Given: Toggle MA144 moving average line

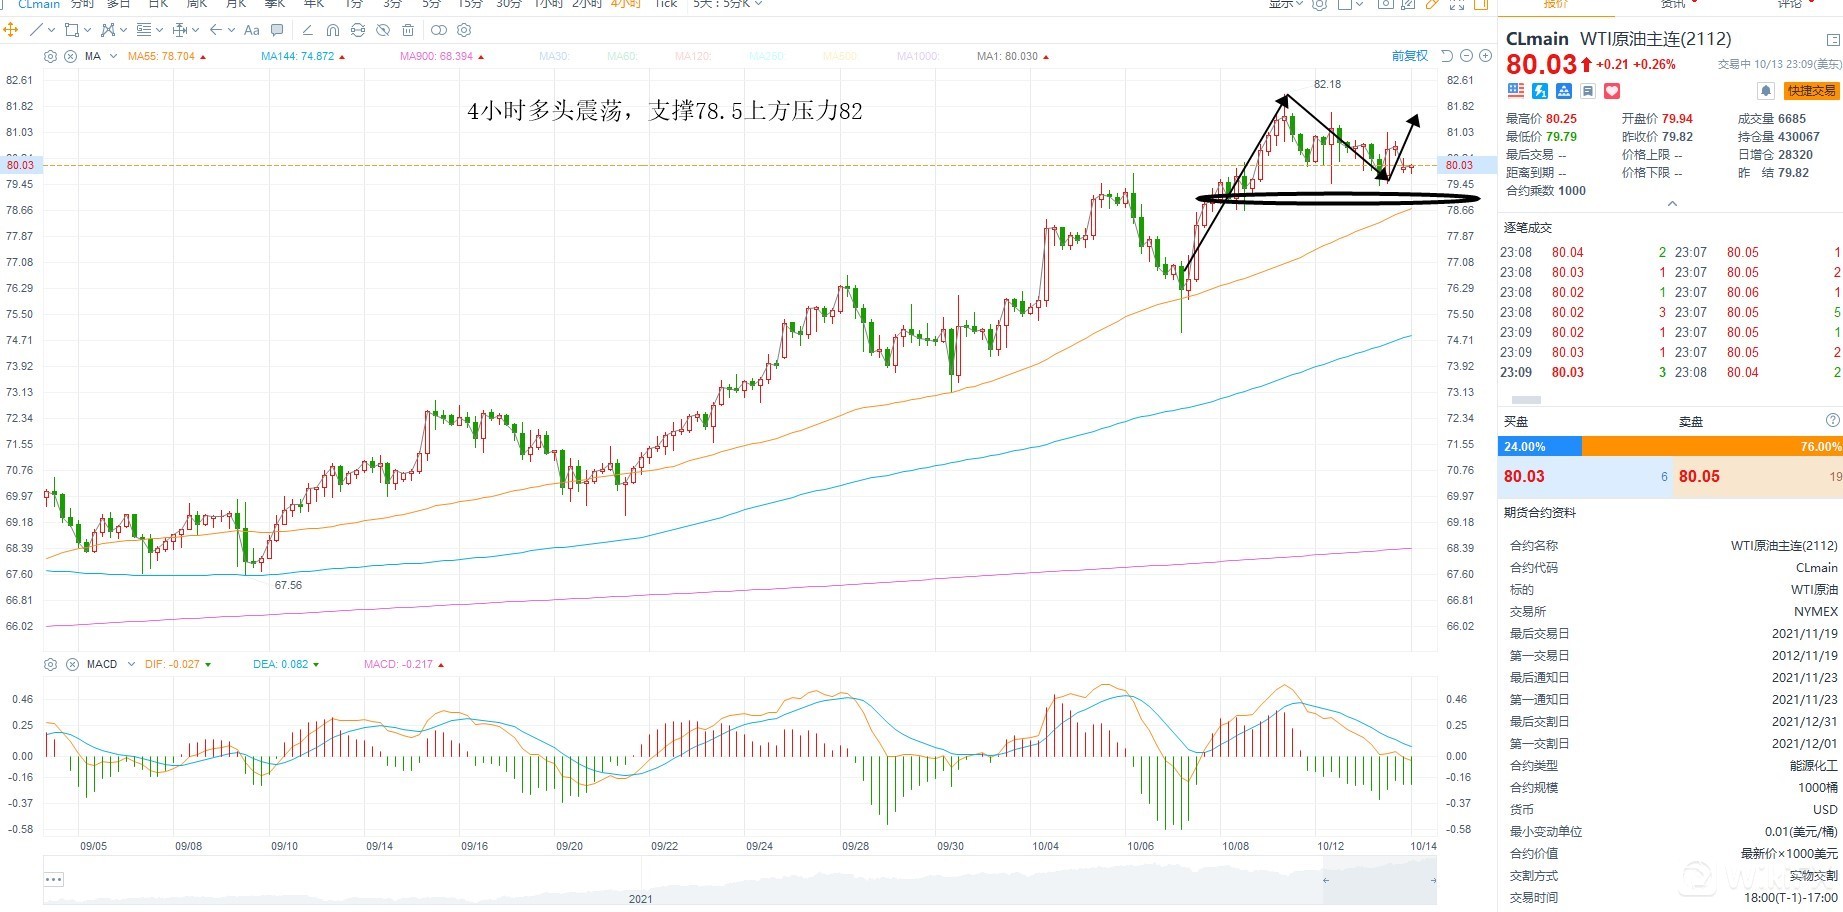Looking at the screenshot, I should tap(298, 56).
